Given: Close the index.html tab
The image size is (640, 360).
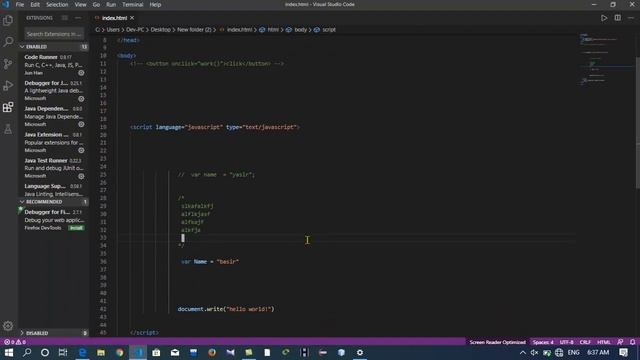Looking at the screenshot, I should coord(132,18).
